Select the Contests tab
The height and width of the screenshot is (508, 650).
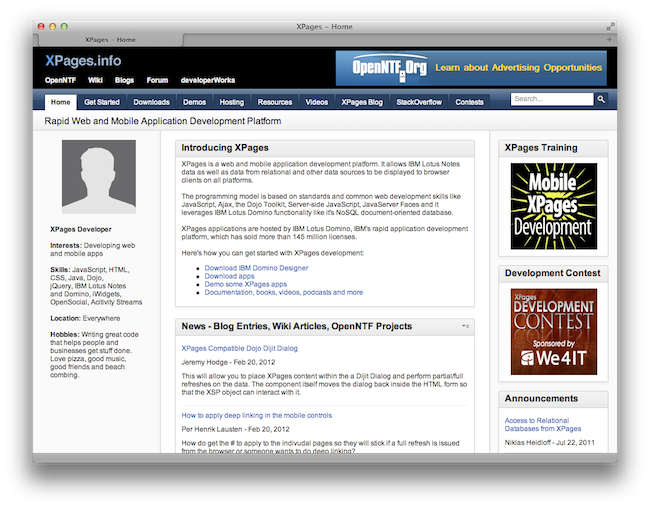469,102
